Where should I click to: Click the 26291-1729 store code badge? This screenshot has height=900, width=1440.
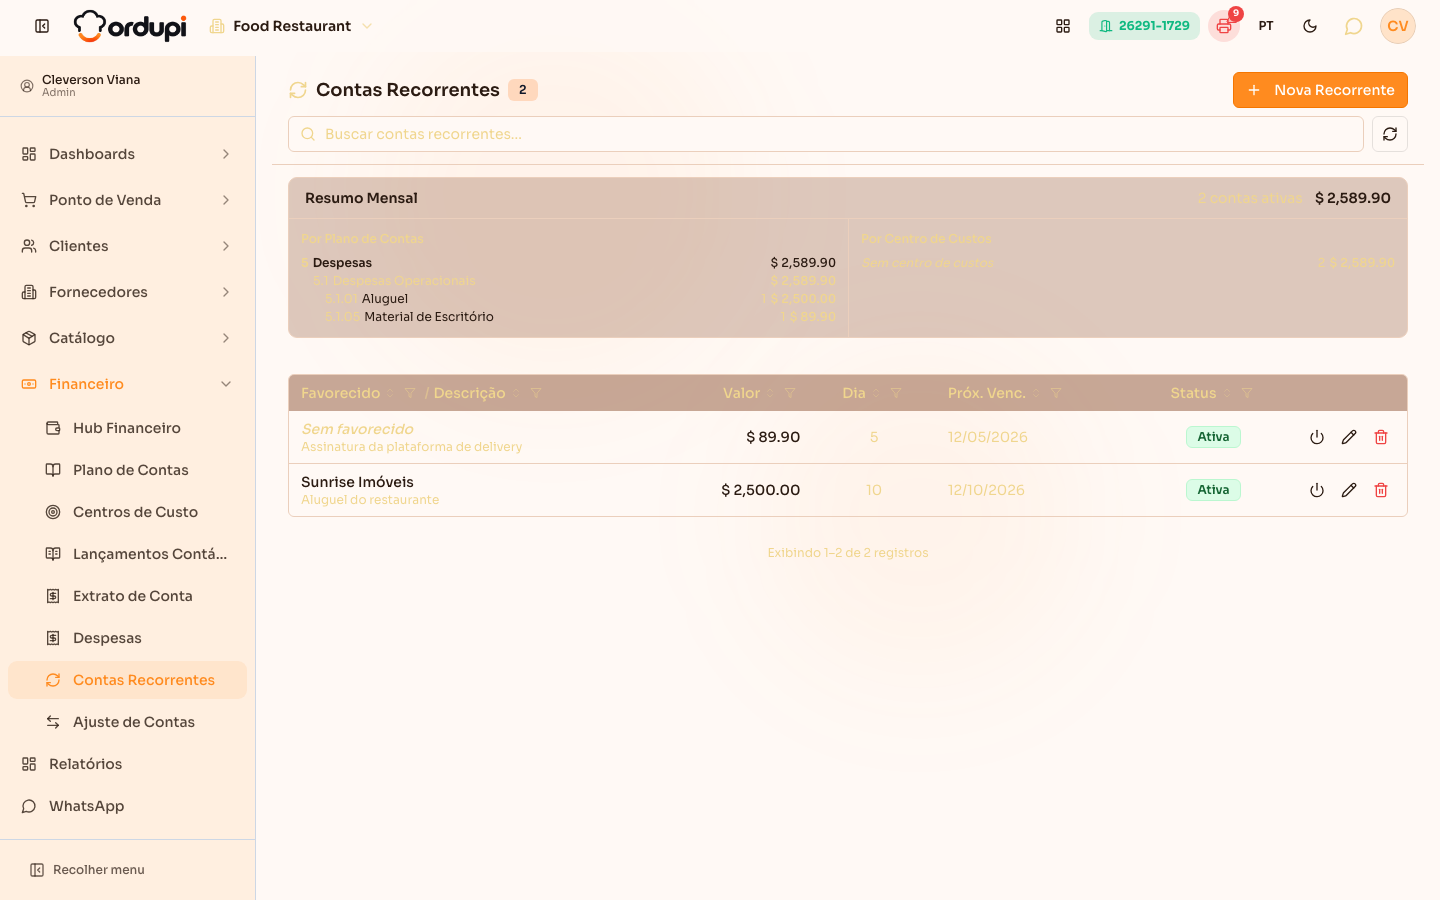[1144, 26]
